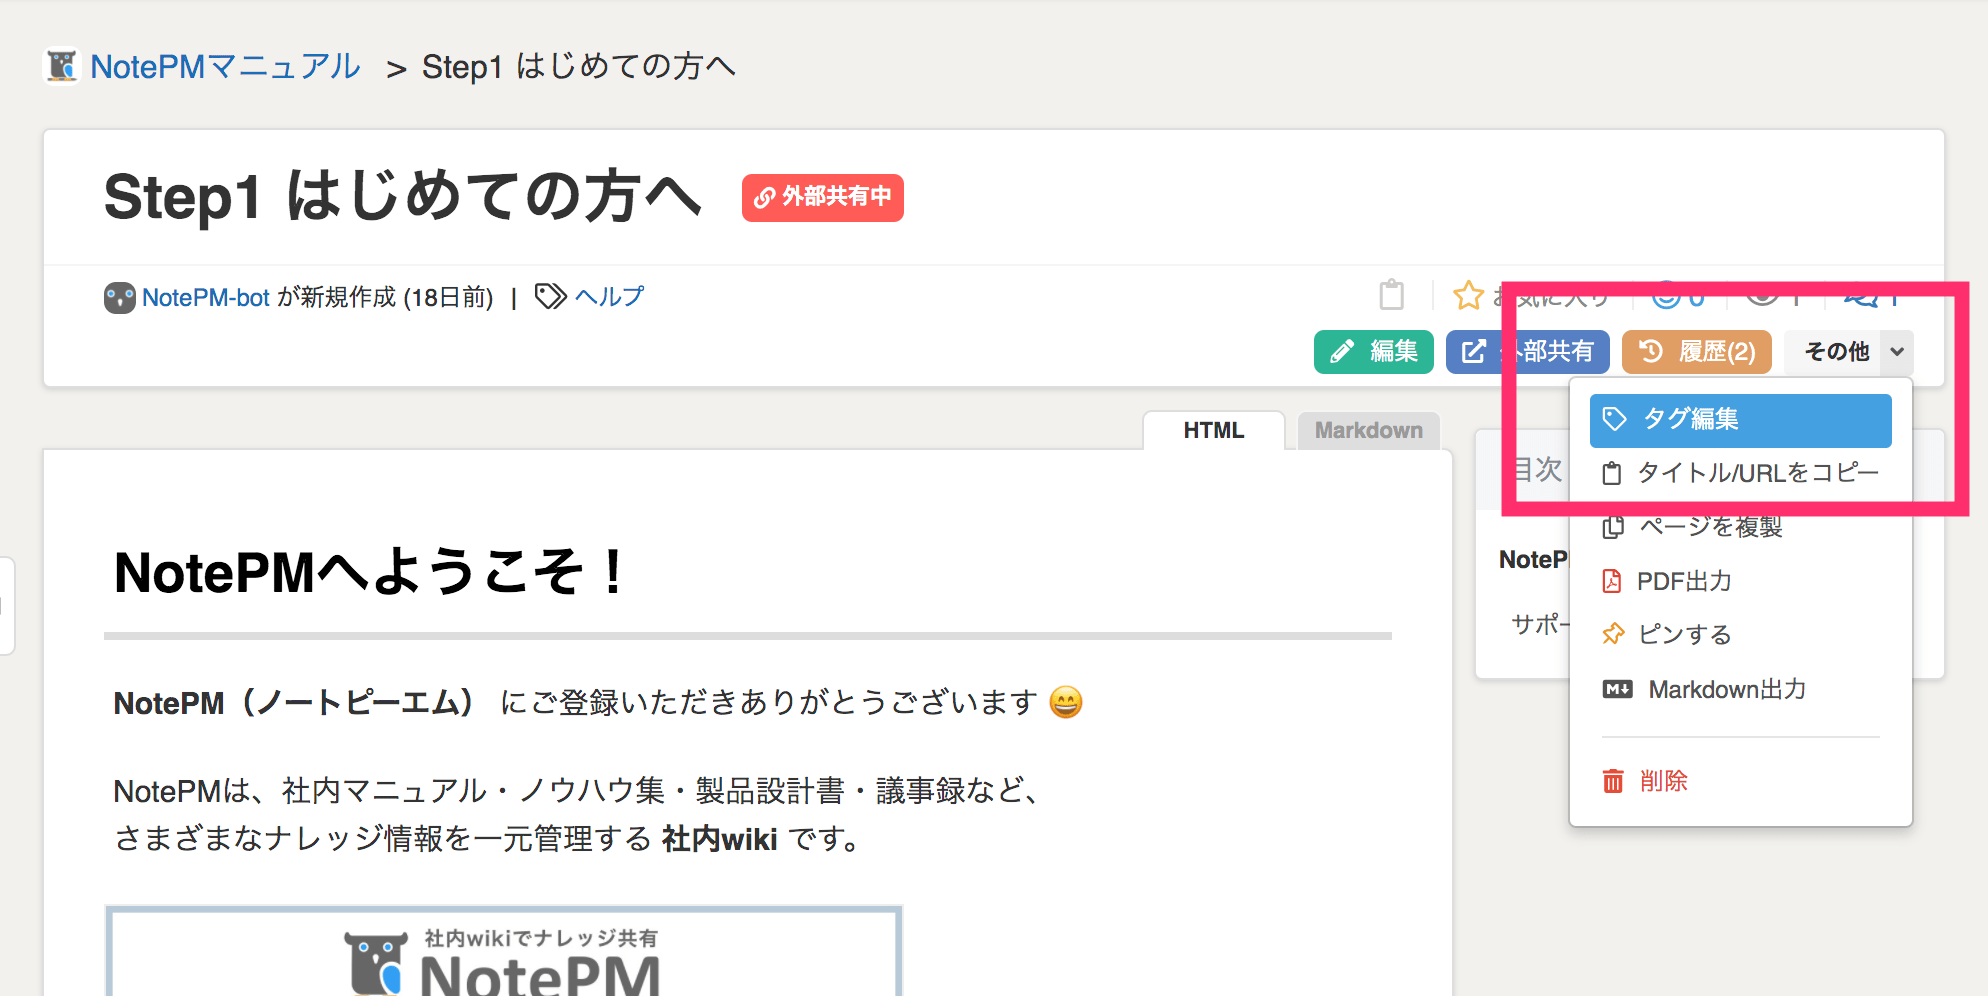
Task: Open the NotePM-bot avatar icon
Action: (x=119, y=297)
